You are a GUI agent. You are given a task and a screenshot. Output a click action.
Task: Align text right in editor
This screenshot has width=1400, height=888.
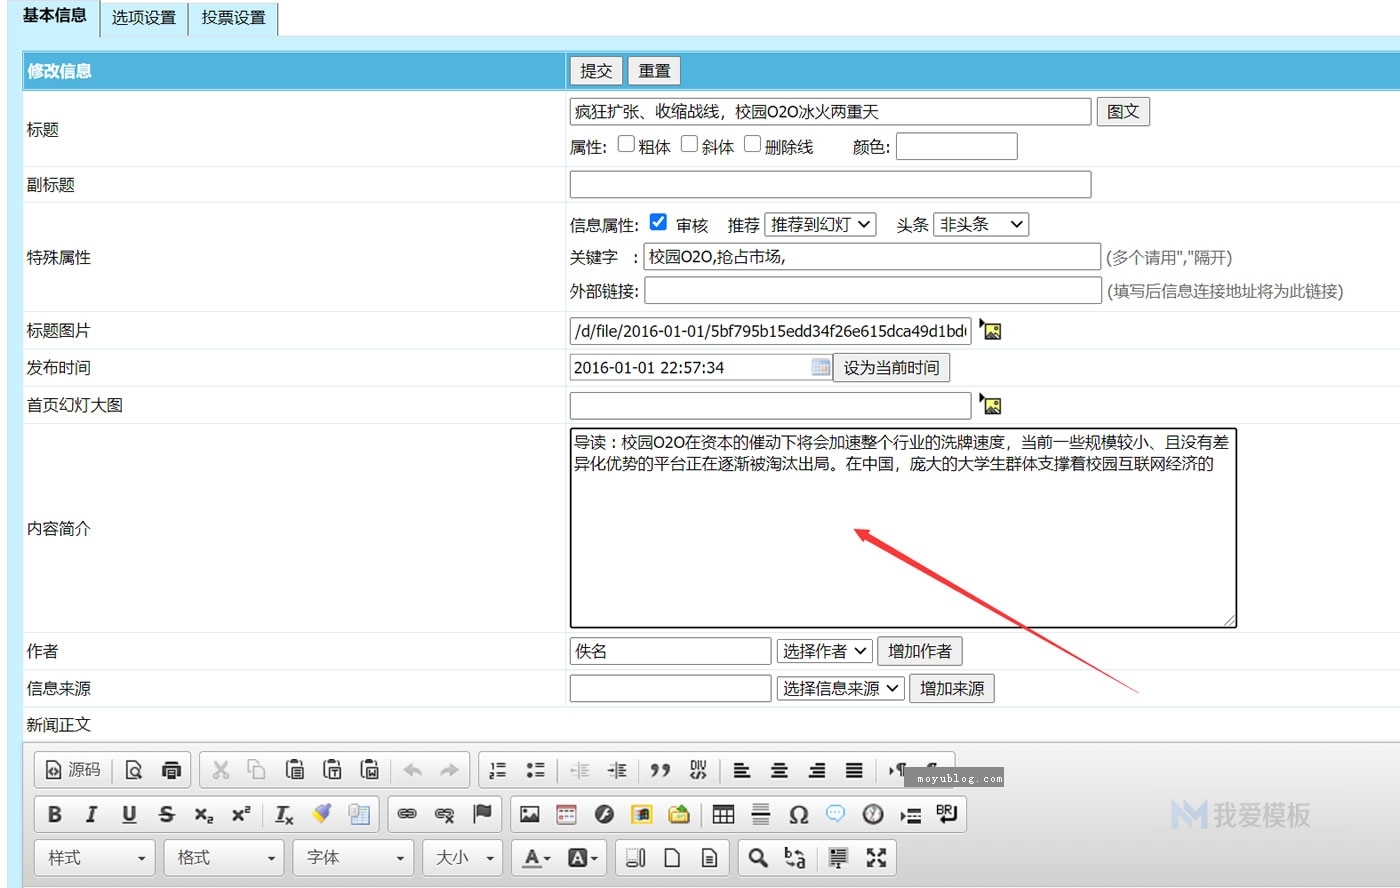click(817, 770)
